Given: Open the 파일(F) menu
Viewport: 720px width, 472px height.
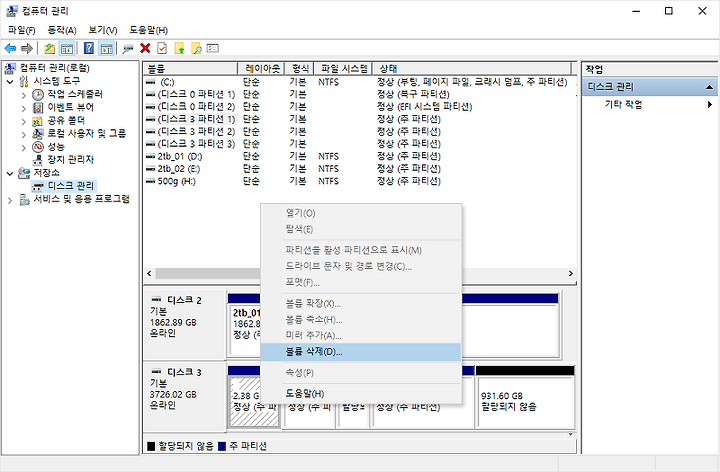Looking at the screenshot, I should pos(22,30).
